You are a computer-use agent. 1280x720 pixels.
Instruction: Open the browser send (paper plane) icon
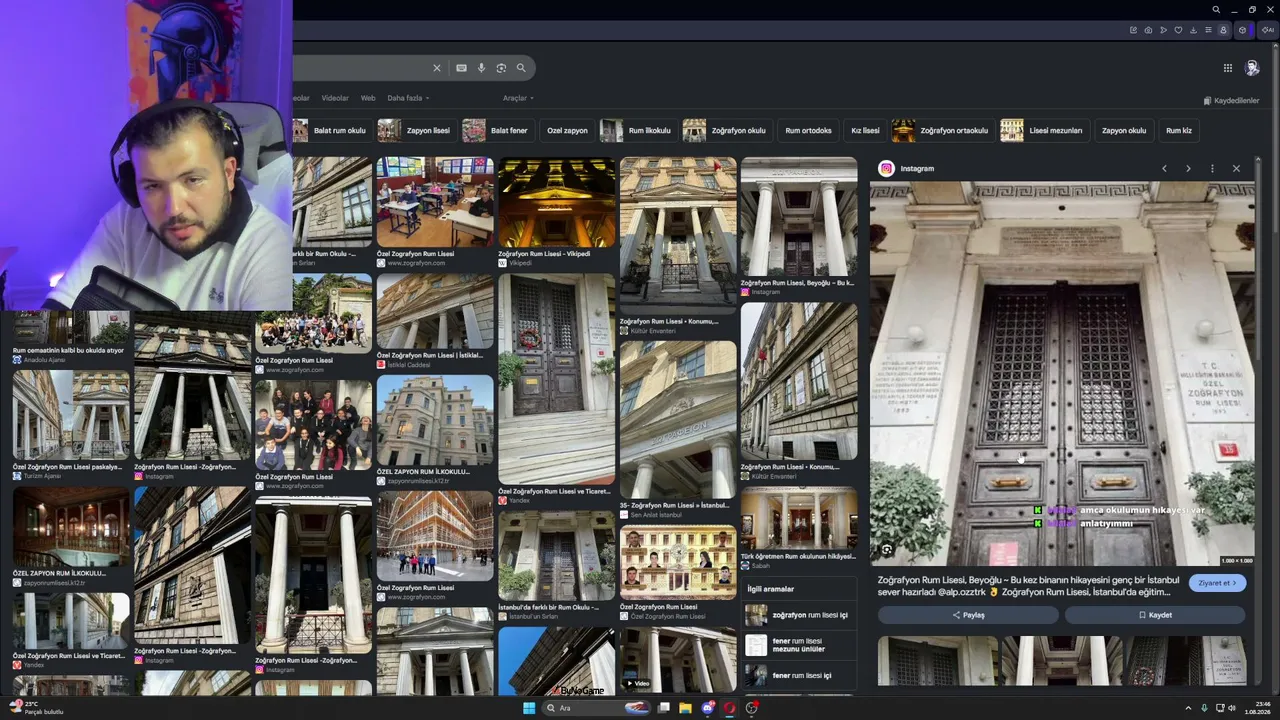pyautogui.click(x=1164, y=30)
